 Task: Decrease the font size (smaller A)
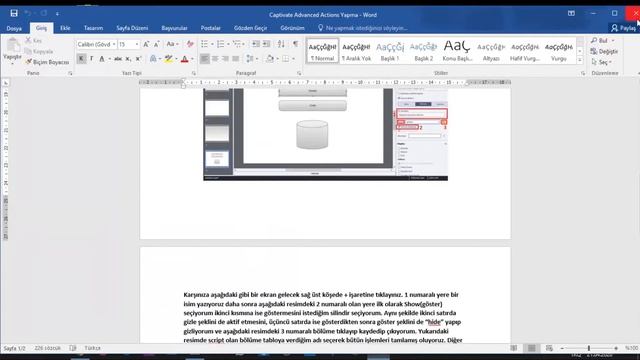(x=156, y=44)
